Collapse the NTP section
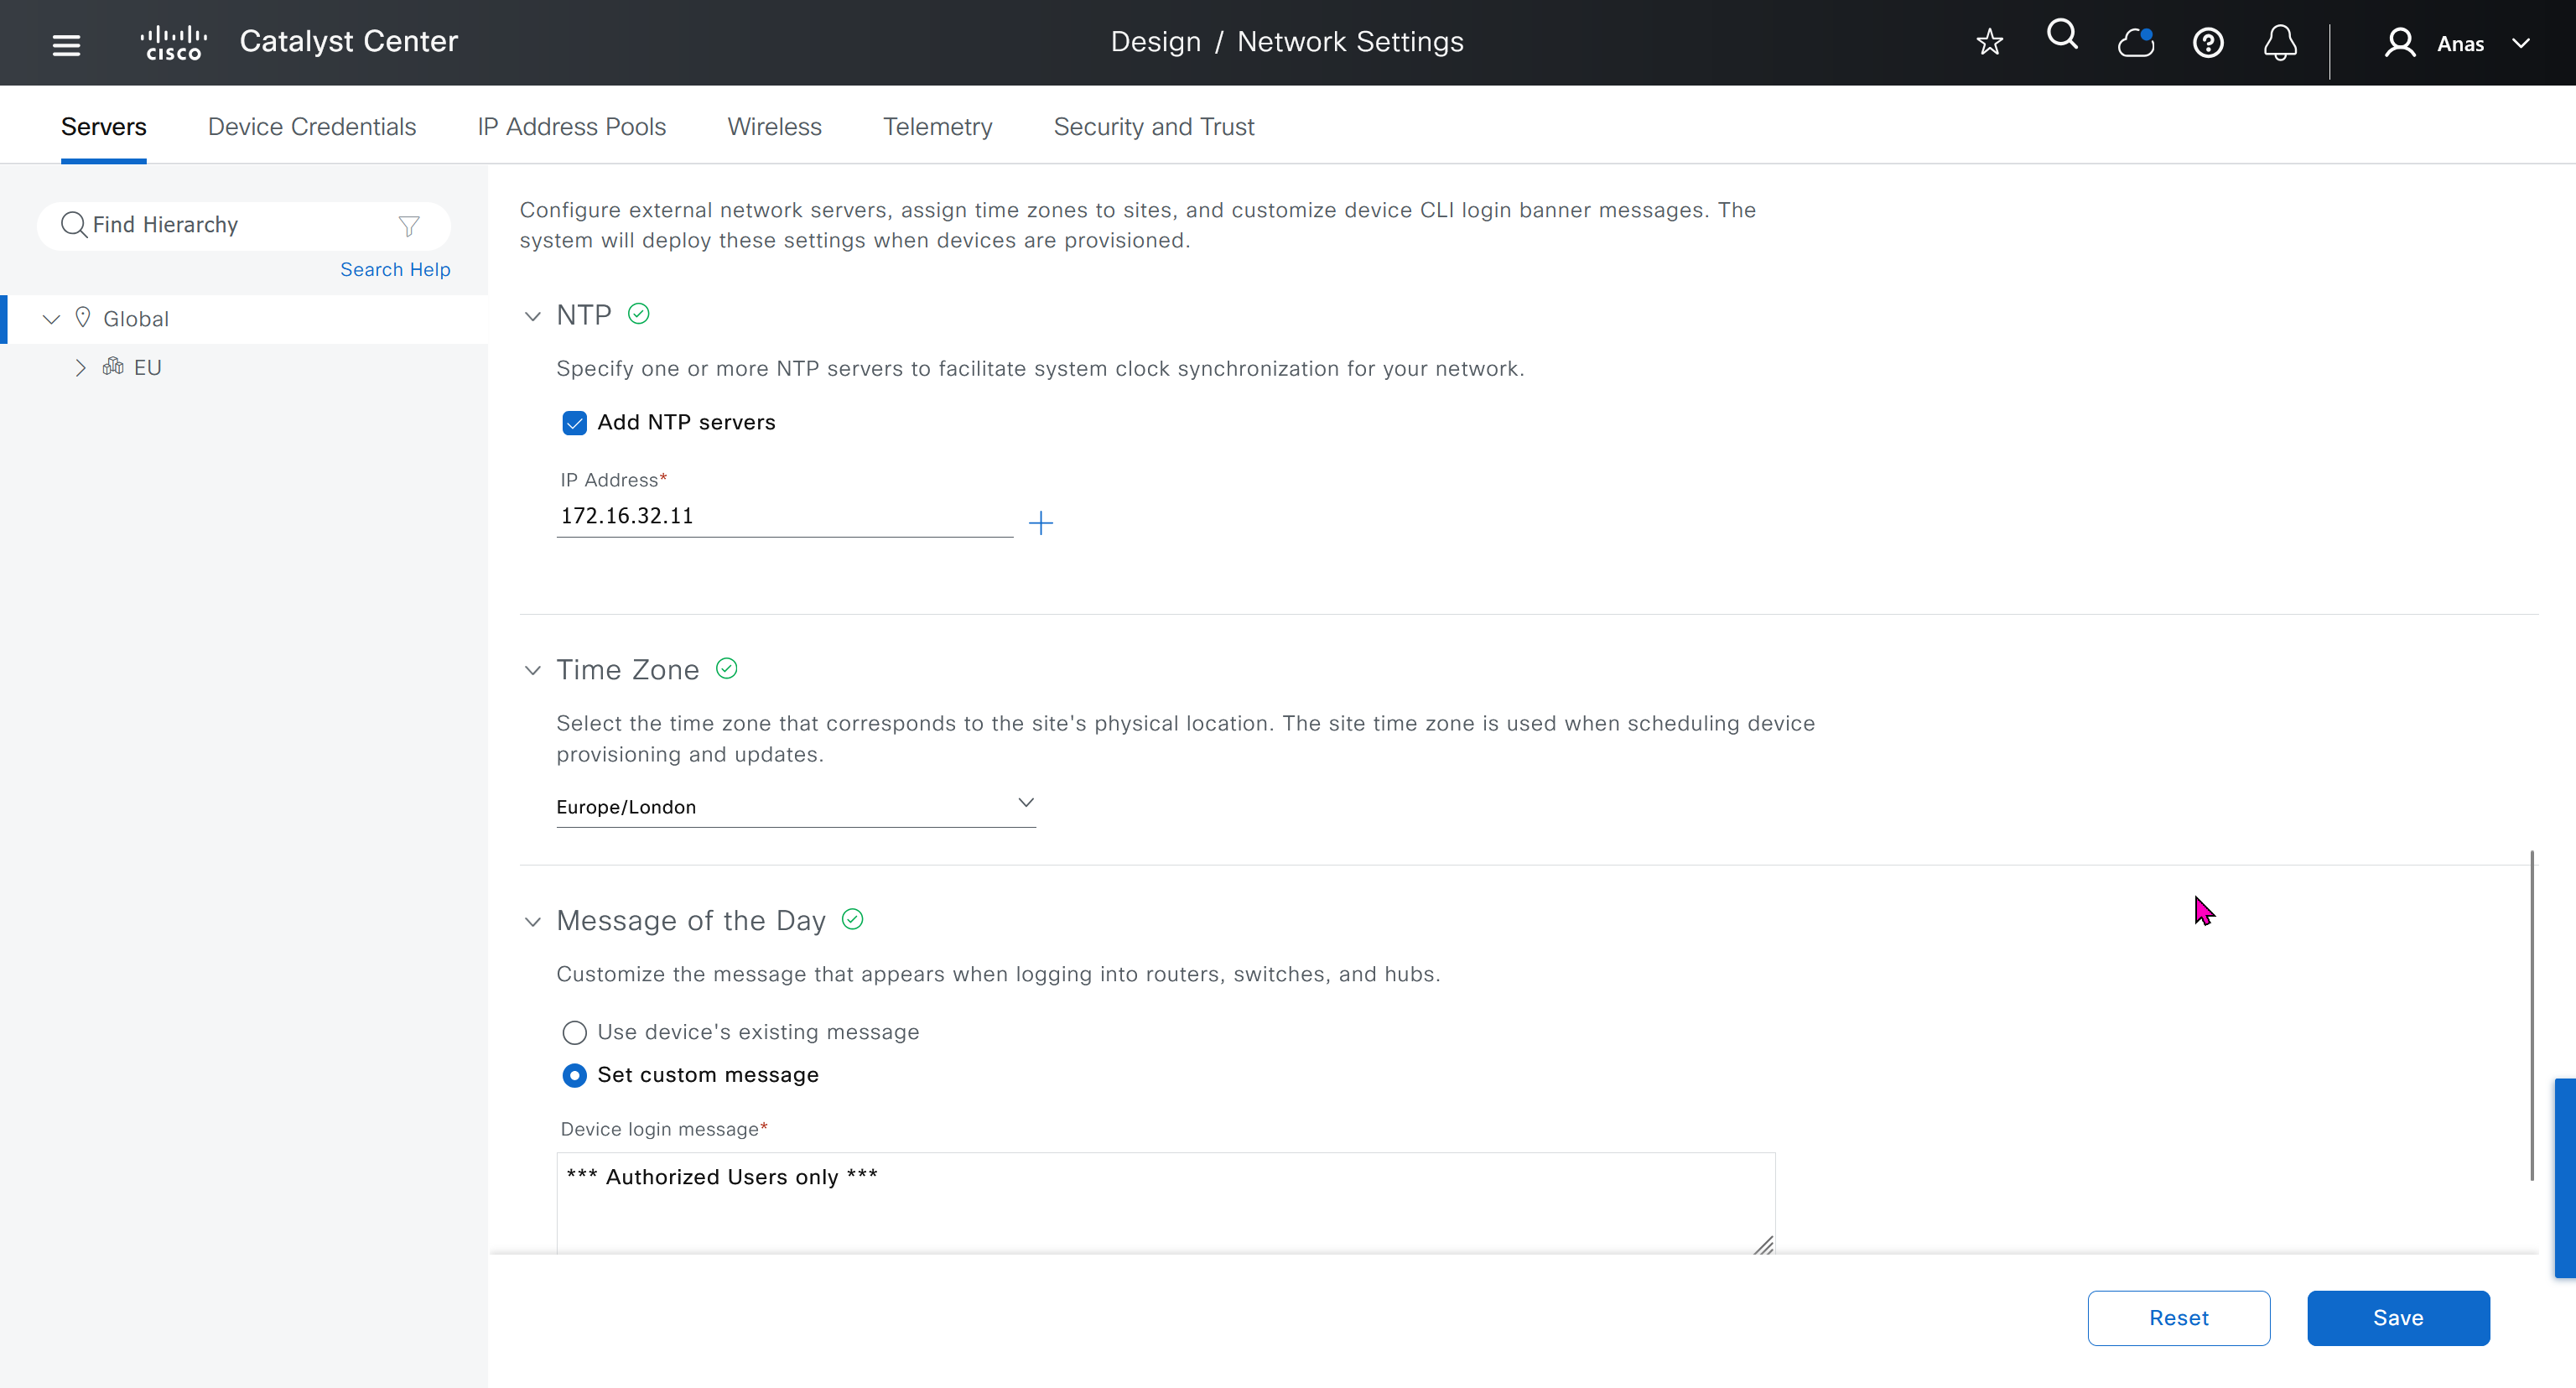 pos(532,316)
